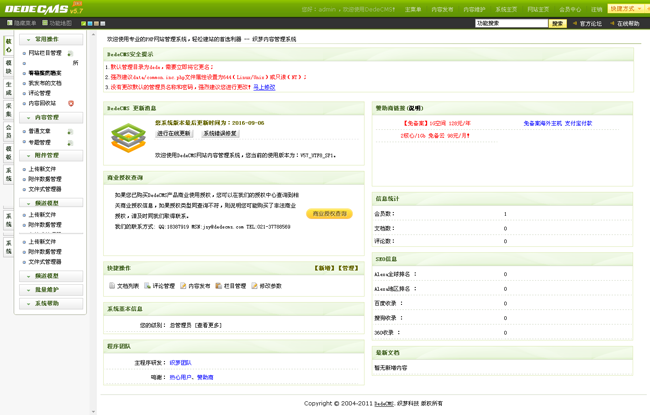Switch to the 模板 vertical tab
The width and height of the screenshot is (650, 415).
tap(9, 153)
